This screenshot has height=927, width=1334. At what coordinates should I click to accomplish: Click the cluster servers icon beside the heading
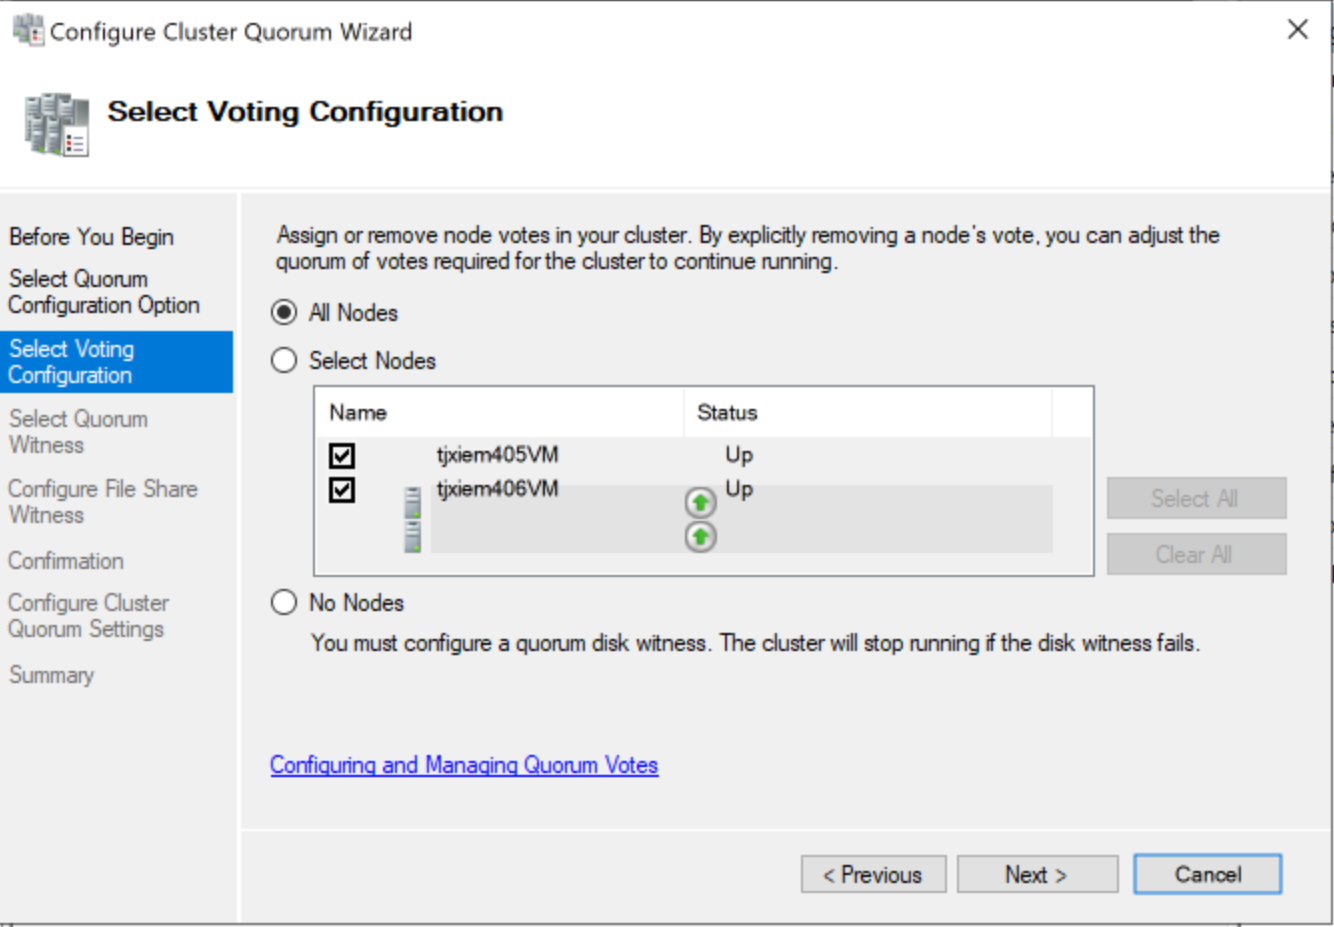coord(57,125)
